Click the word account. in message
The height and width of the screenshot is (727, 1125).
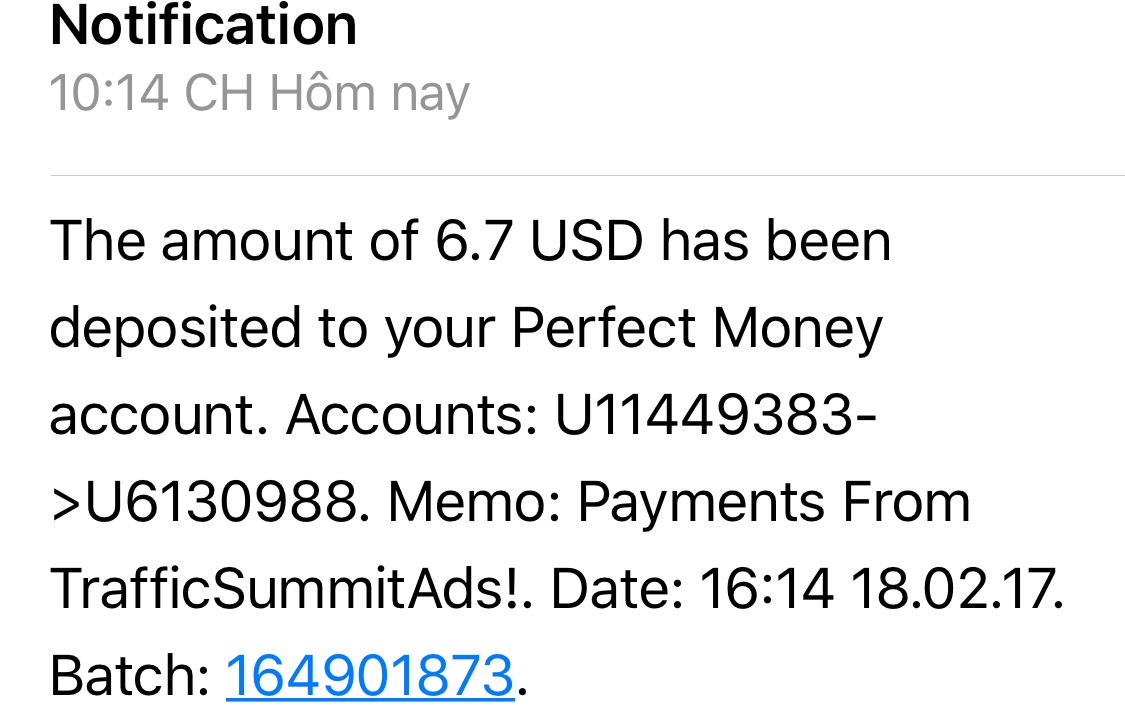[160, 416]
